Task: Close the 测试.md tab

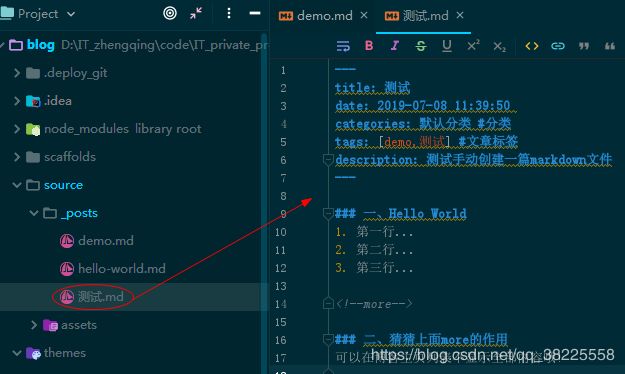Action: [x=460, y=15]
